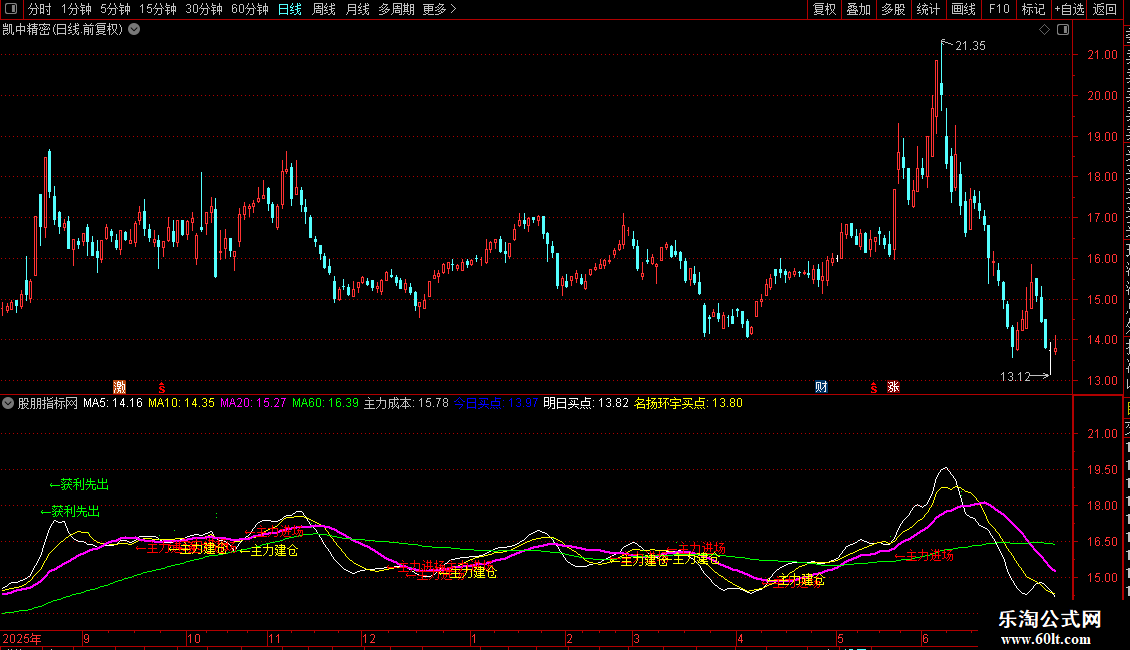Click the 返回 back button
Image resolution: width=1130 pixels, height=650 pixels.
tap(1105, 9)
